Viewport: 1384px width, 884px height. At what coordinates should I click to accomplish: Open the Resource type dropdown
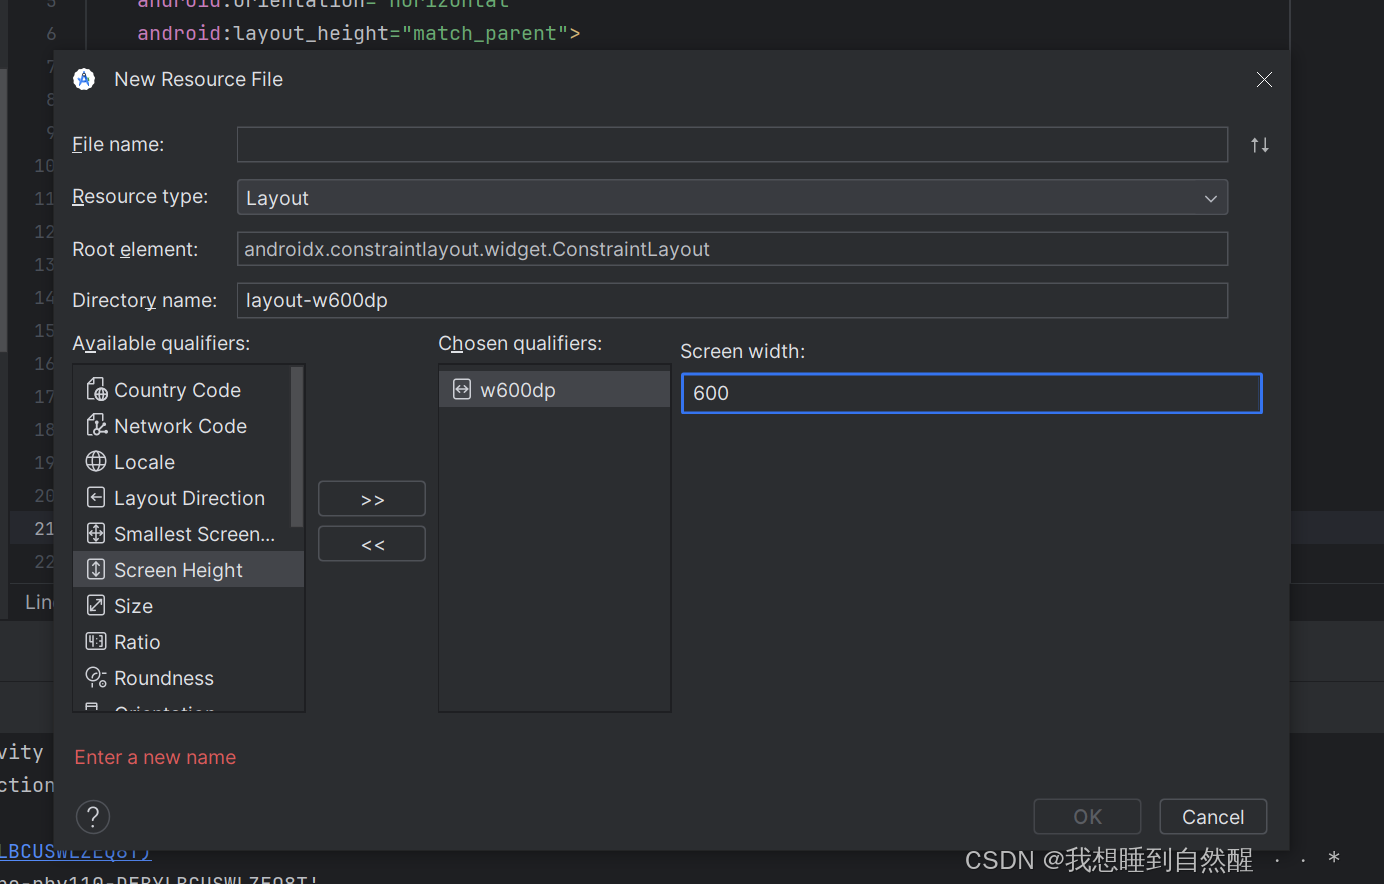click(732, 197)
